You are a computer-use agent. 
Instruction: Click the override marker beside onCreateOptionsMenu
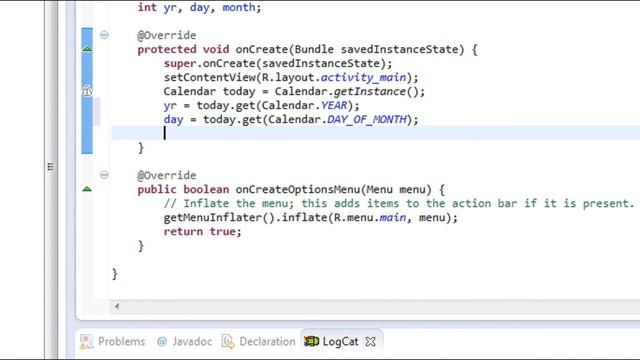[x=87, y=189]
